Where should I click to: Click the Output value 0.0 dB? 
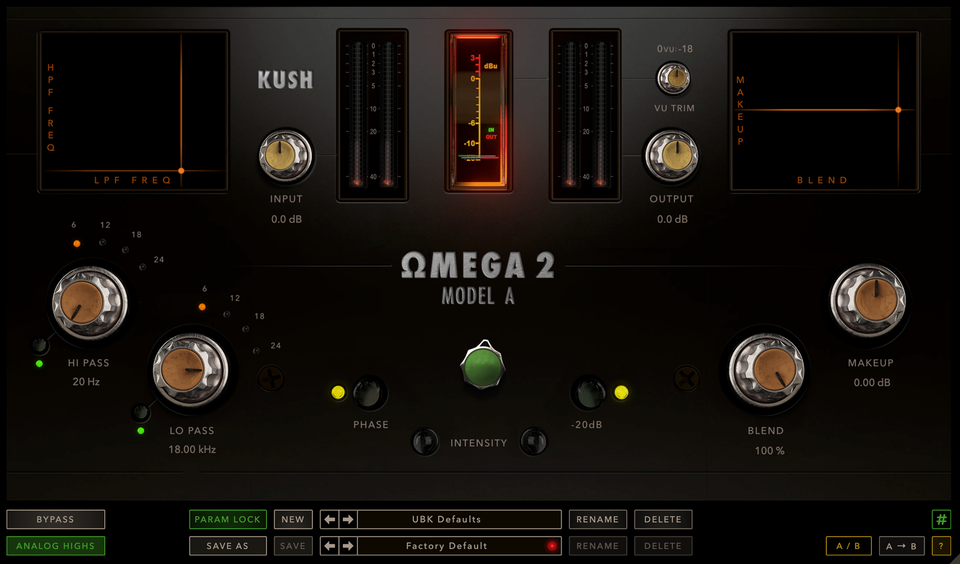(672, 219)
